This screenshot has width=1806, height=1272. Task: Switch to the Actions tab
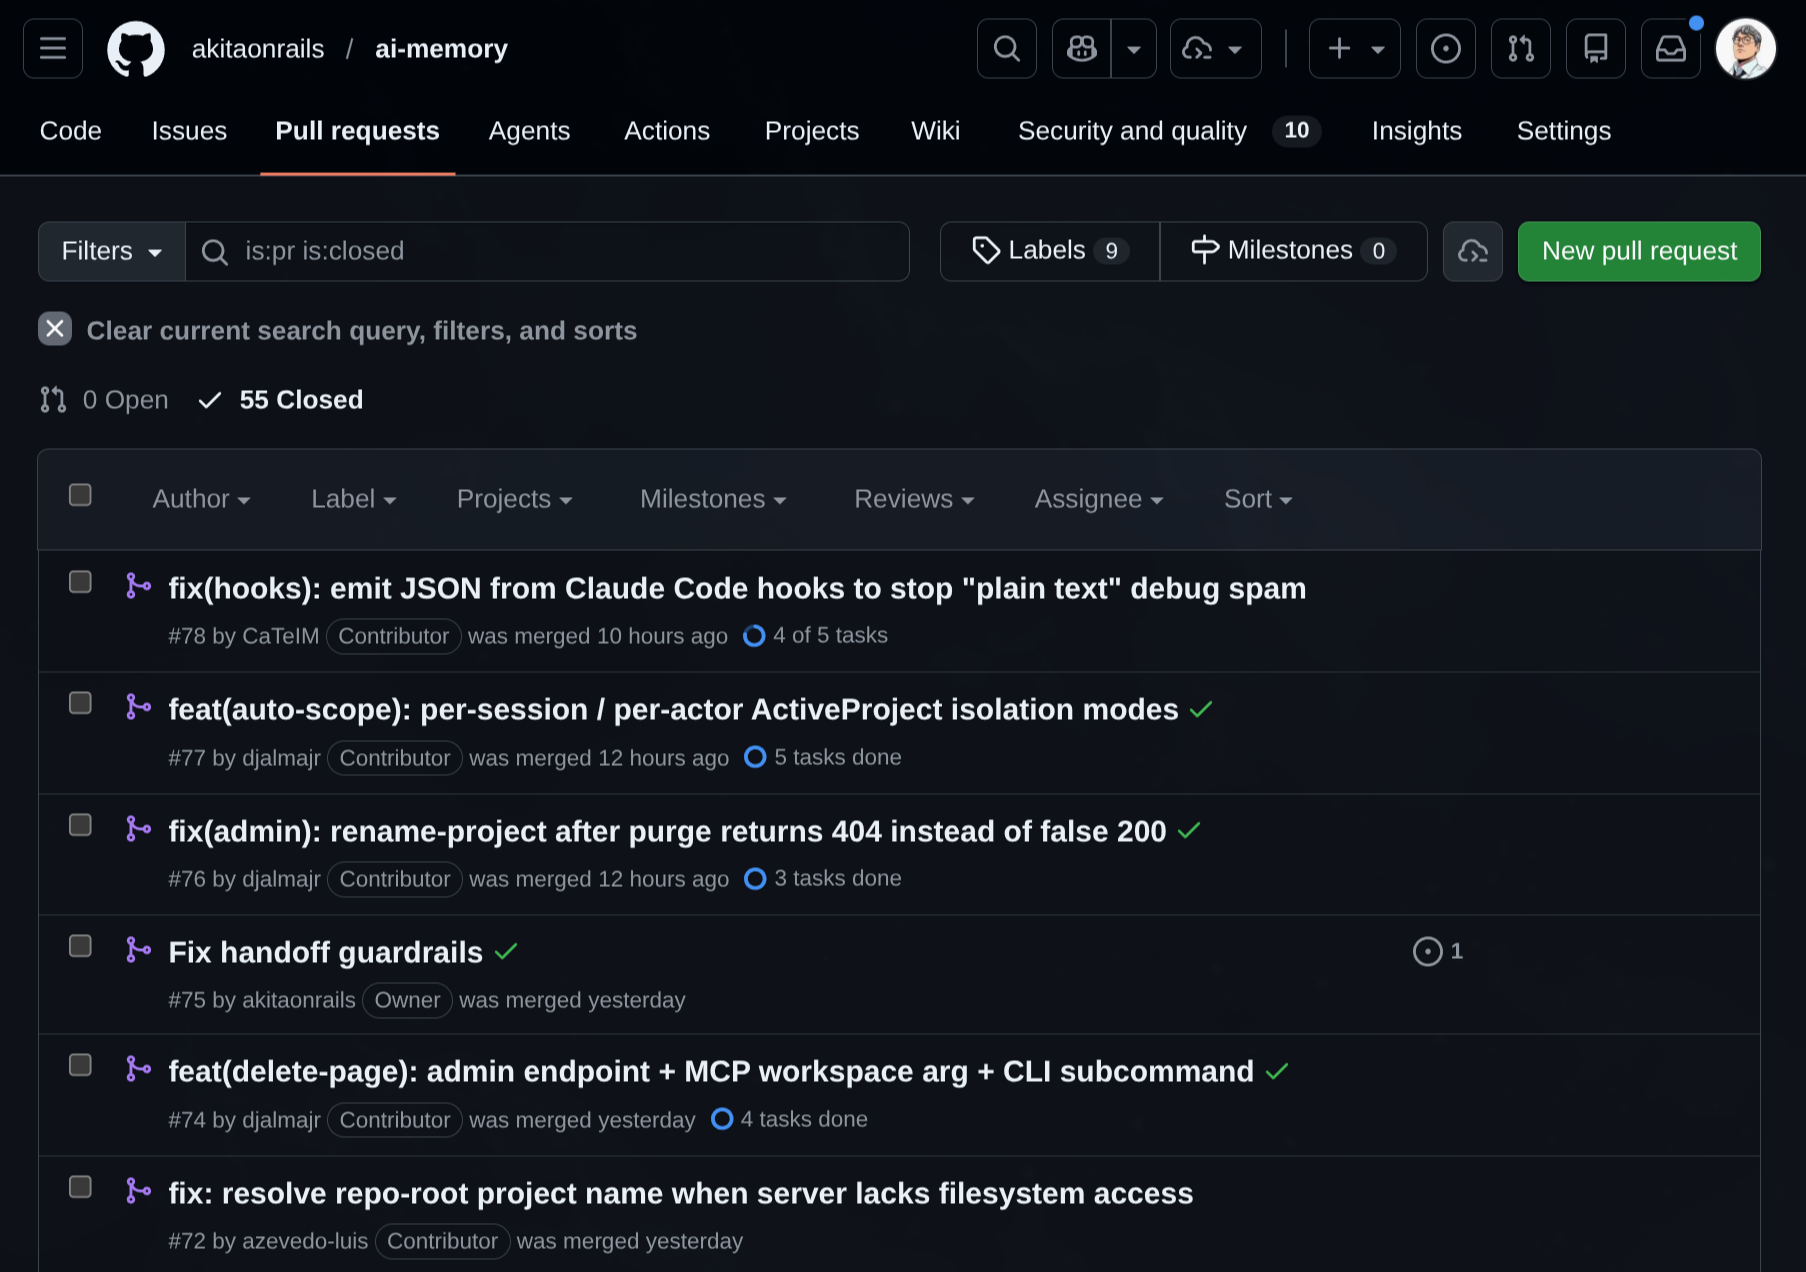[x=667, y=131]
